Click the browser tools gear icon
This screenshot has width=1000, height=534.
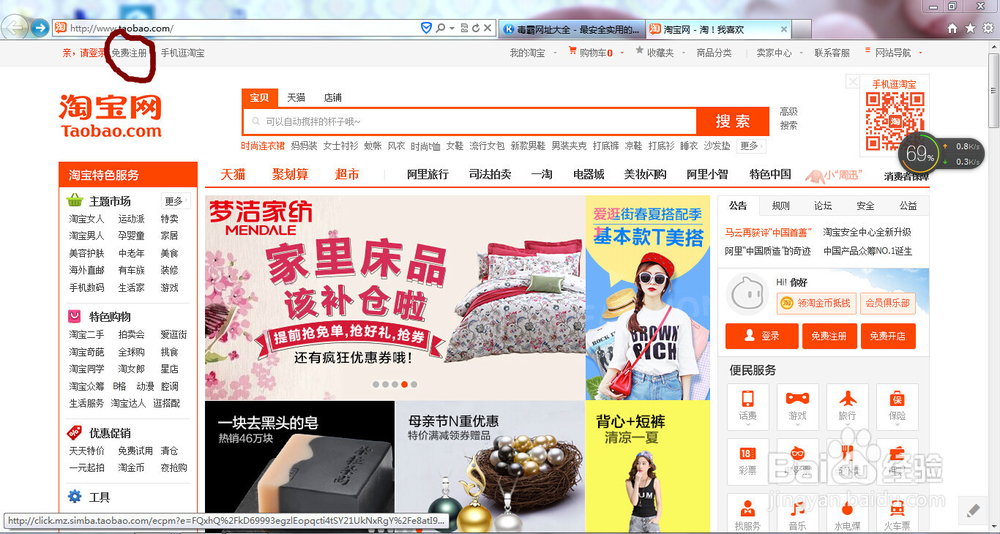click(x=989, y=28)
